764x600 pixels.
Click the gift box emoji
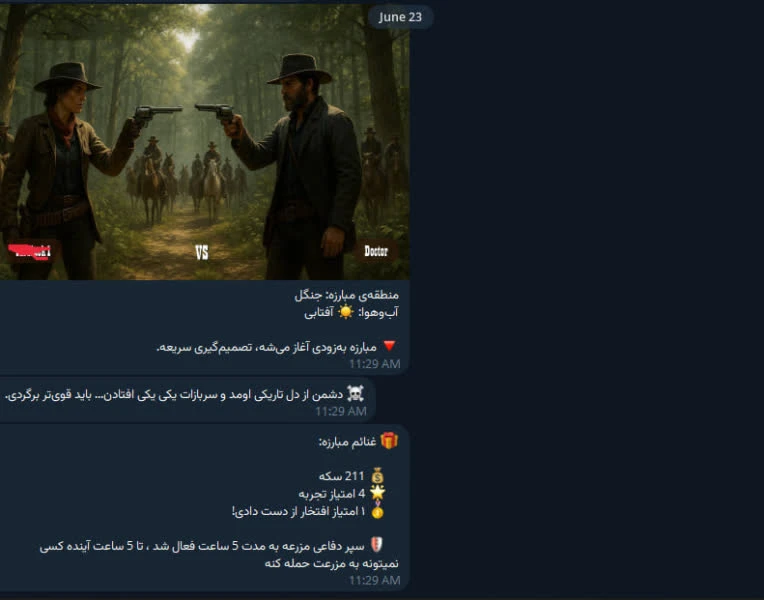click(389, 441)
